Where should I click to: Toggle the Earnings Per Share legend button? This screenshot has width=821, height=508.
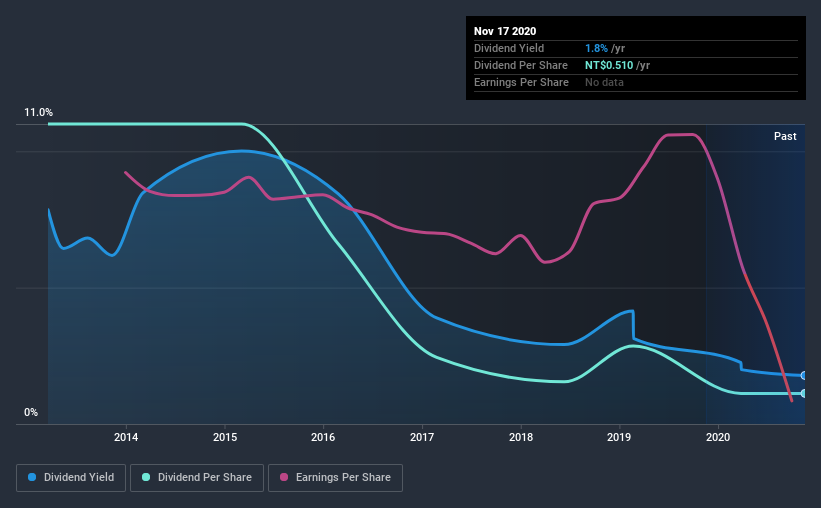pyautogui.click(x=336, y=478)
